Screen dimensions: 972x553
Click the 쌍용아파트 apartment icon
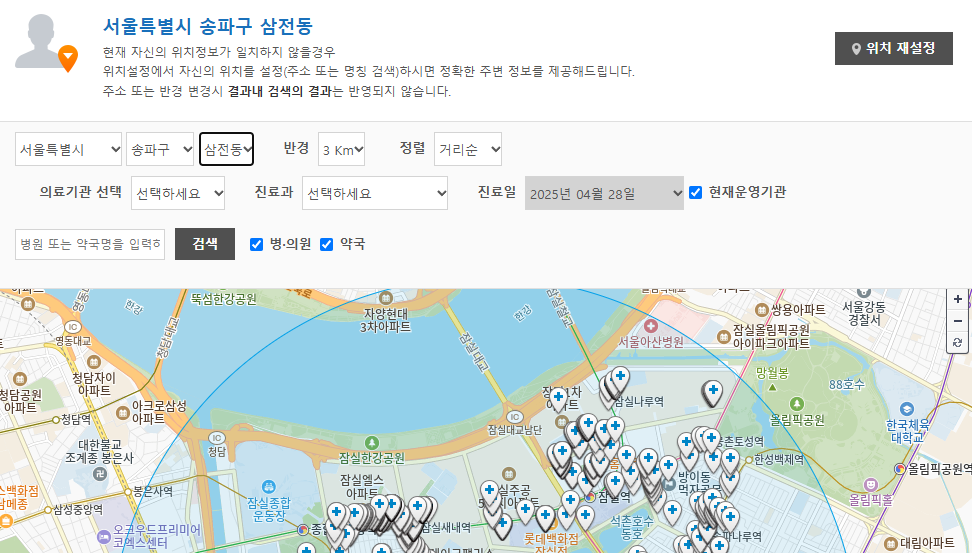[762, 309]
